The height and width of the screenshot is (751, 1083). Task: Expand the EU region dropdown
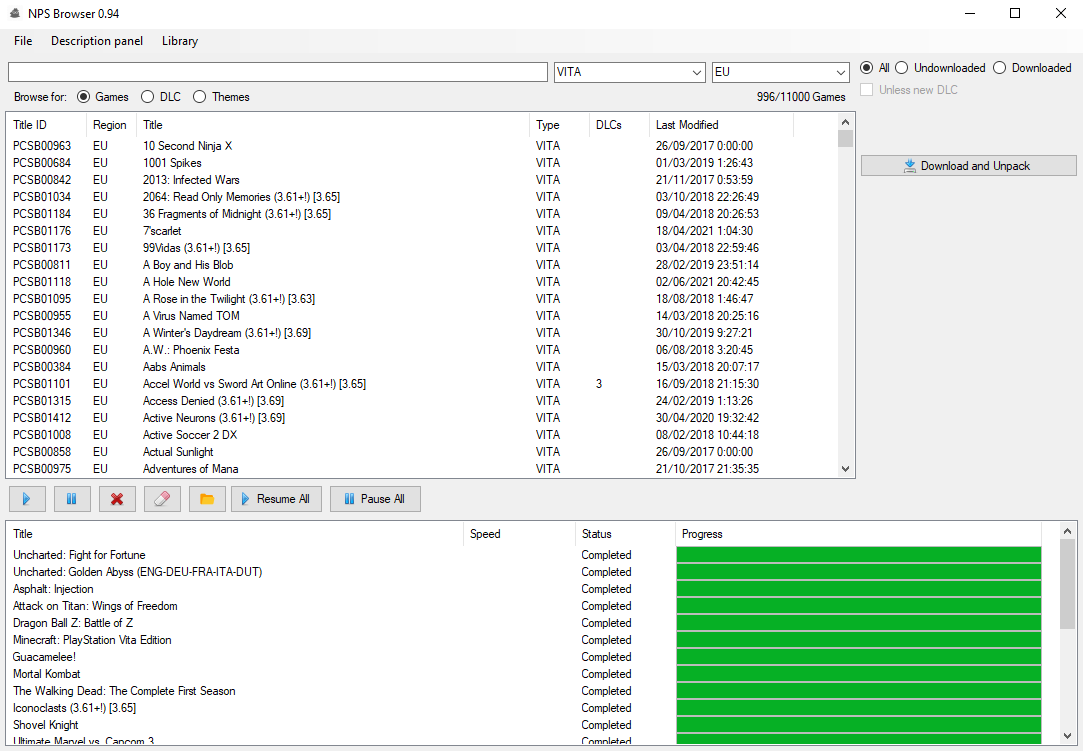(x=780, y=72)
